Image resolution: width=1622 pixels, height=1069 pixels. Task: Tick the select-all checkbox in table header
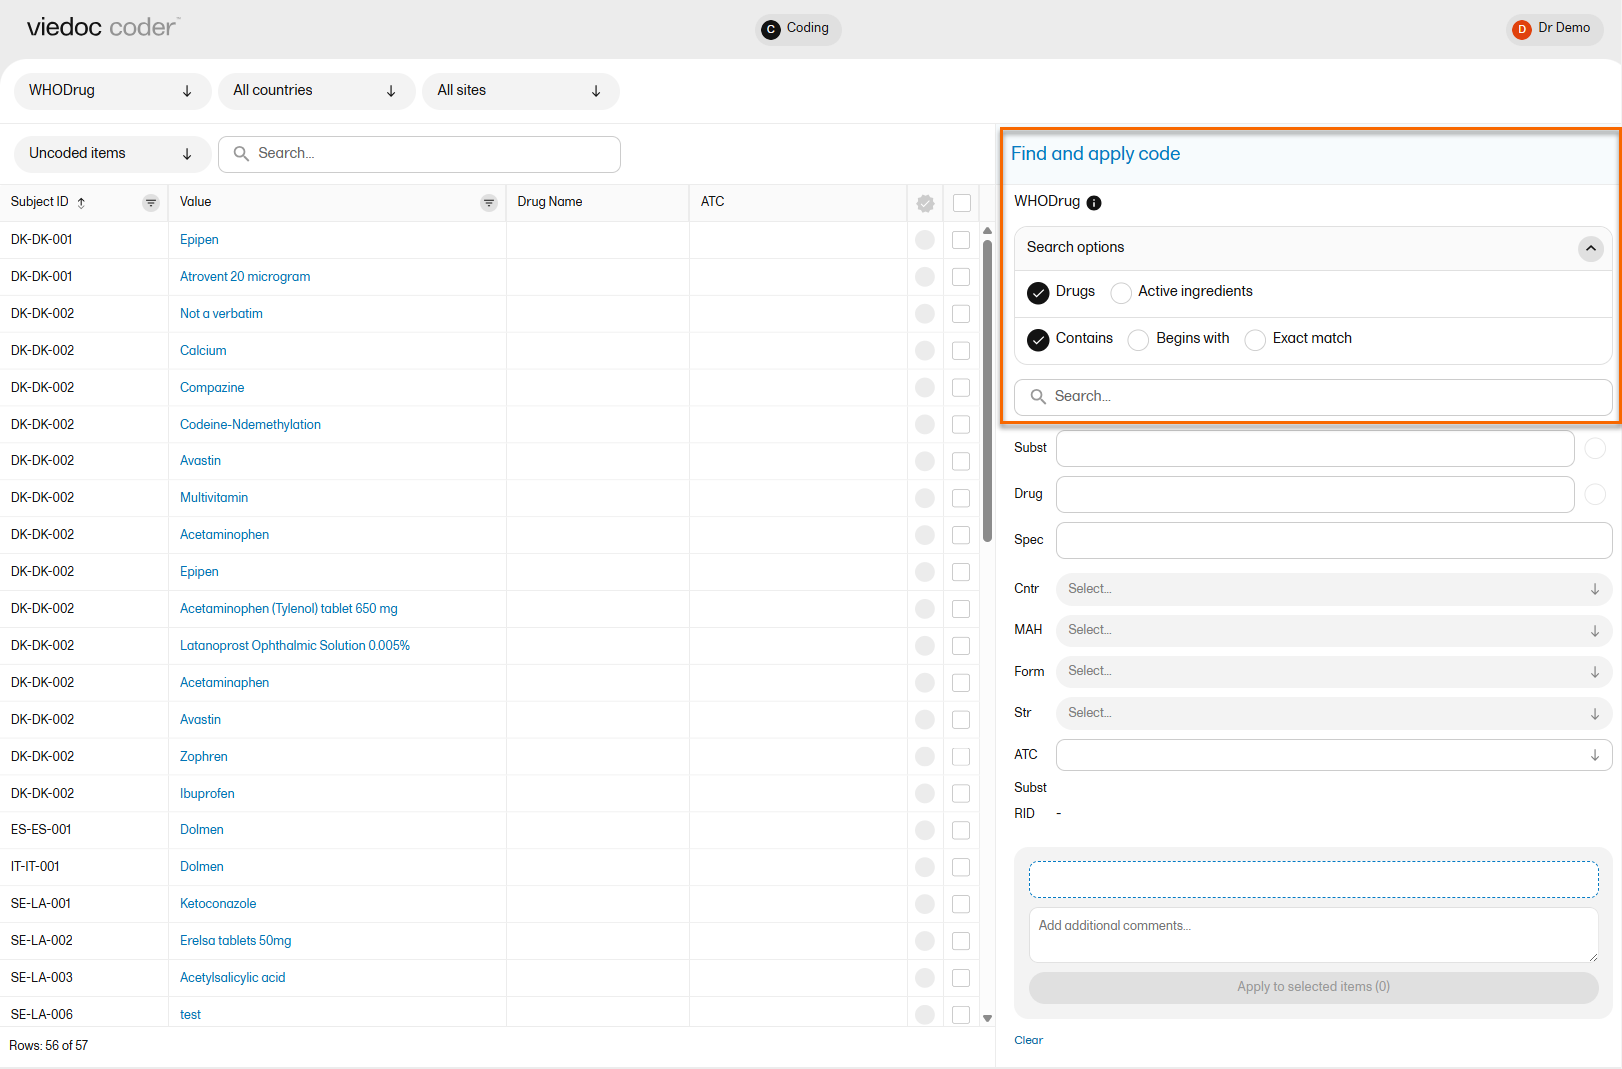click(x=962, y=204)
